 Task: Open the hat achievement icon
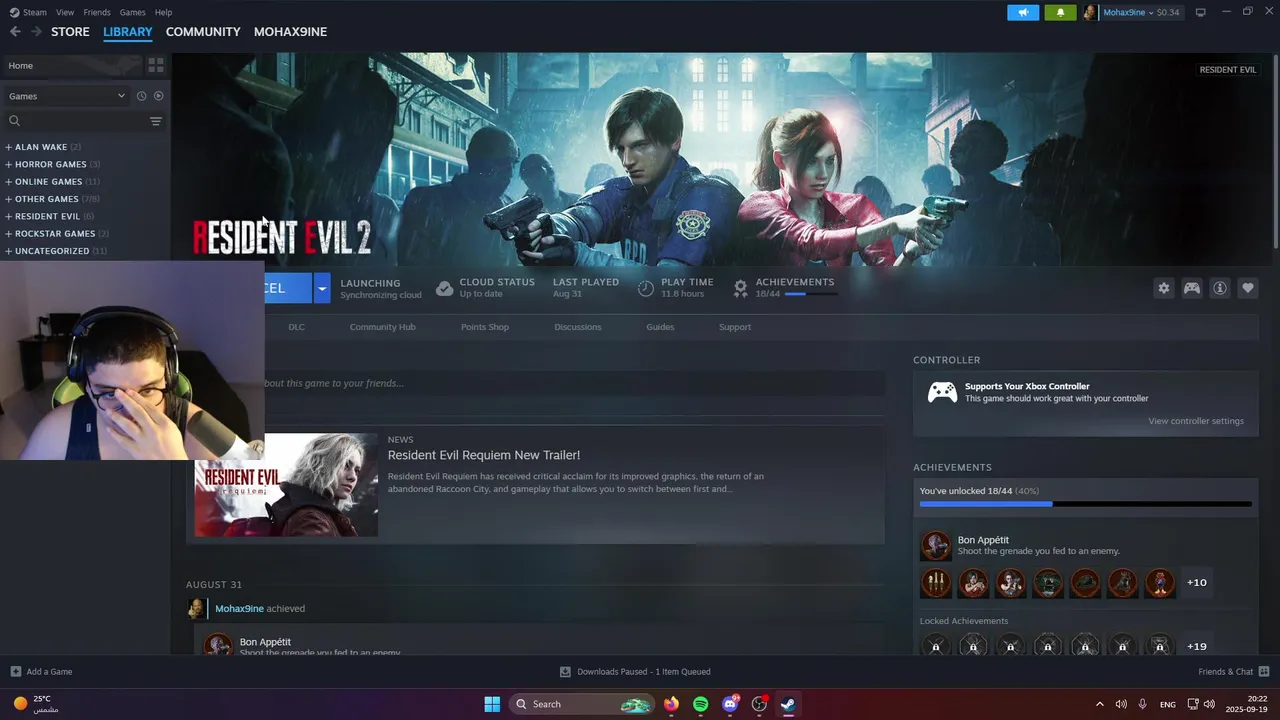pyautogui.click(x=1085, y=582)
